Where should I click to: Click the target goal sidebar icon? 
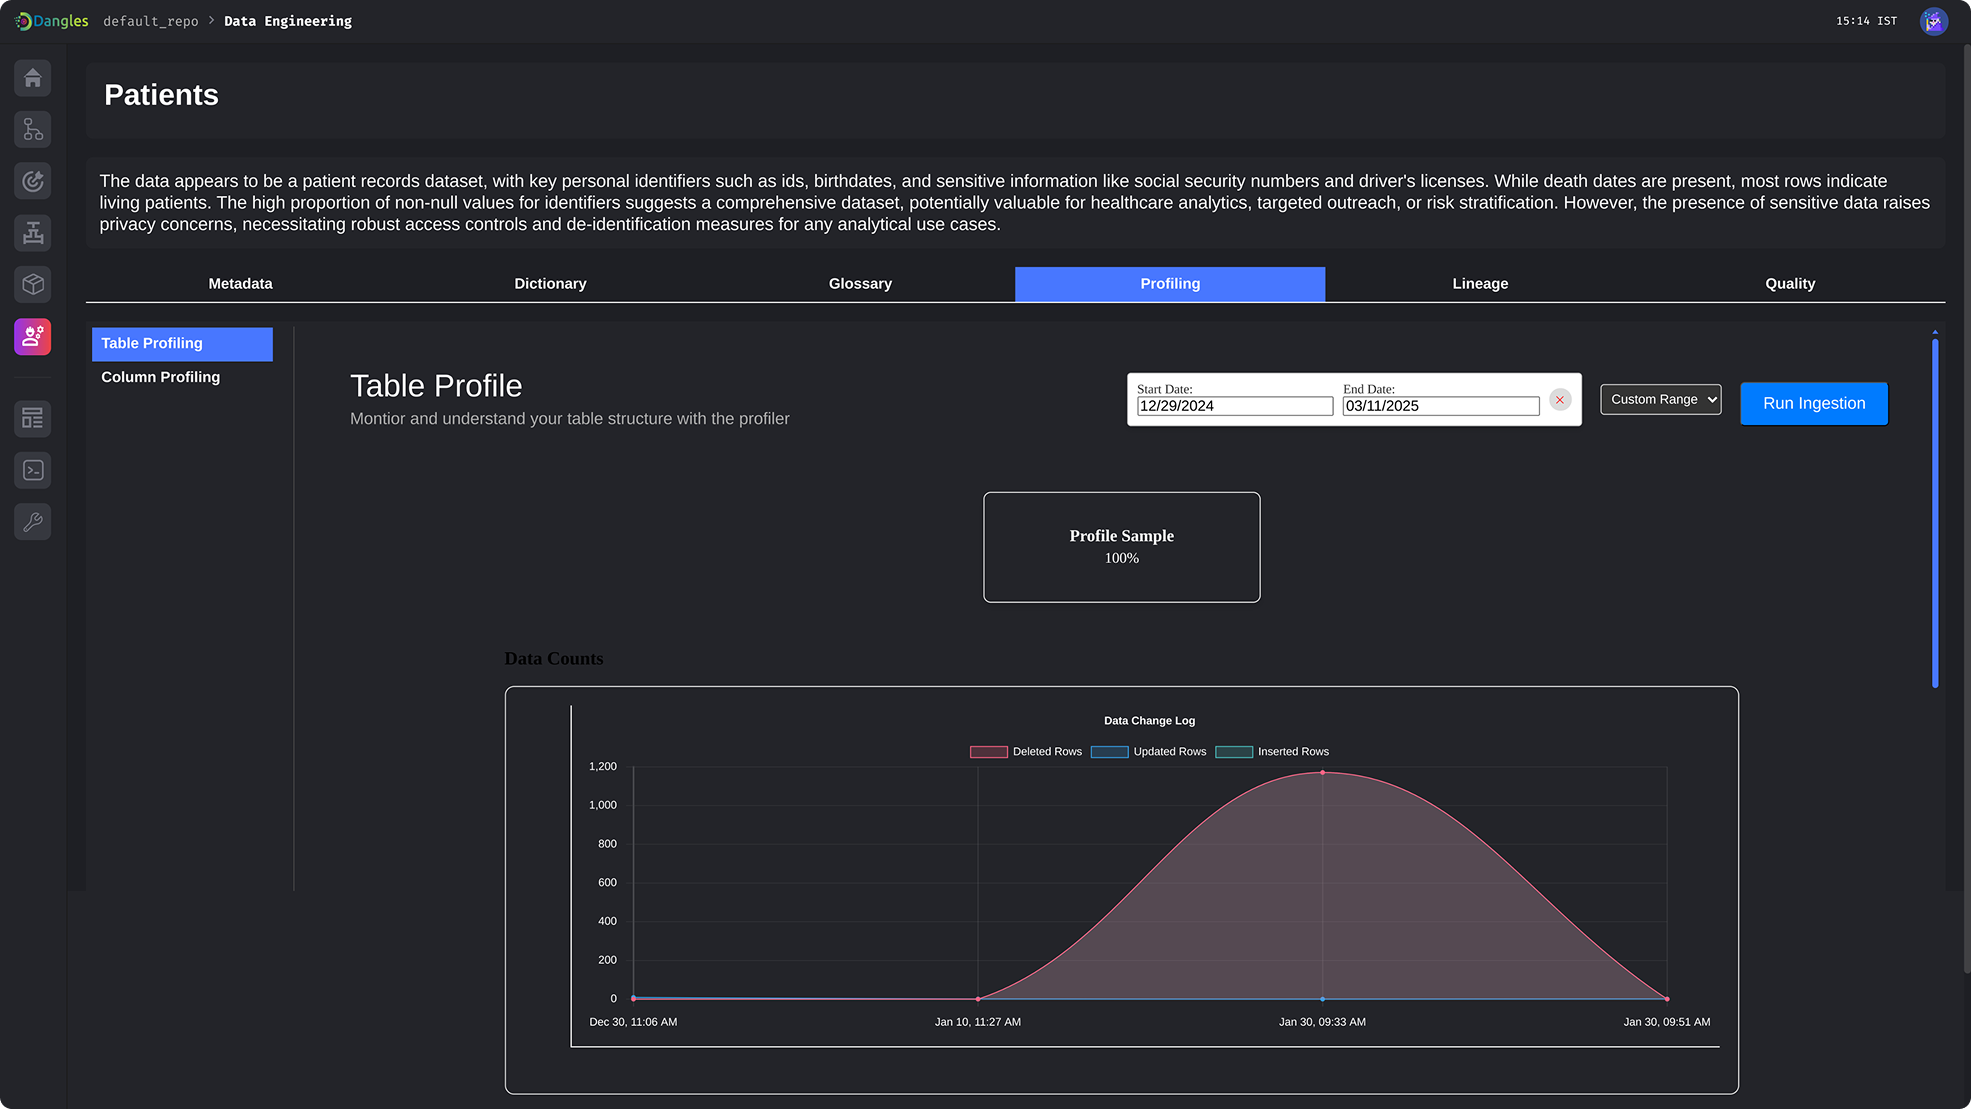click(33, 181)
